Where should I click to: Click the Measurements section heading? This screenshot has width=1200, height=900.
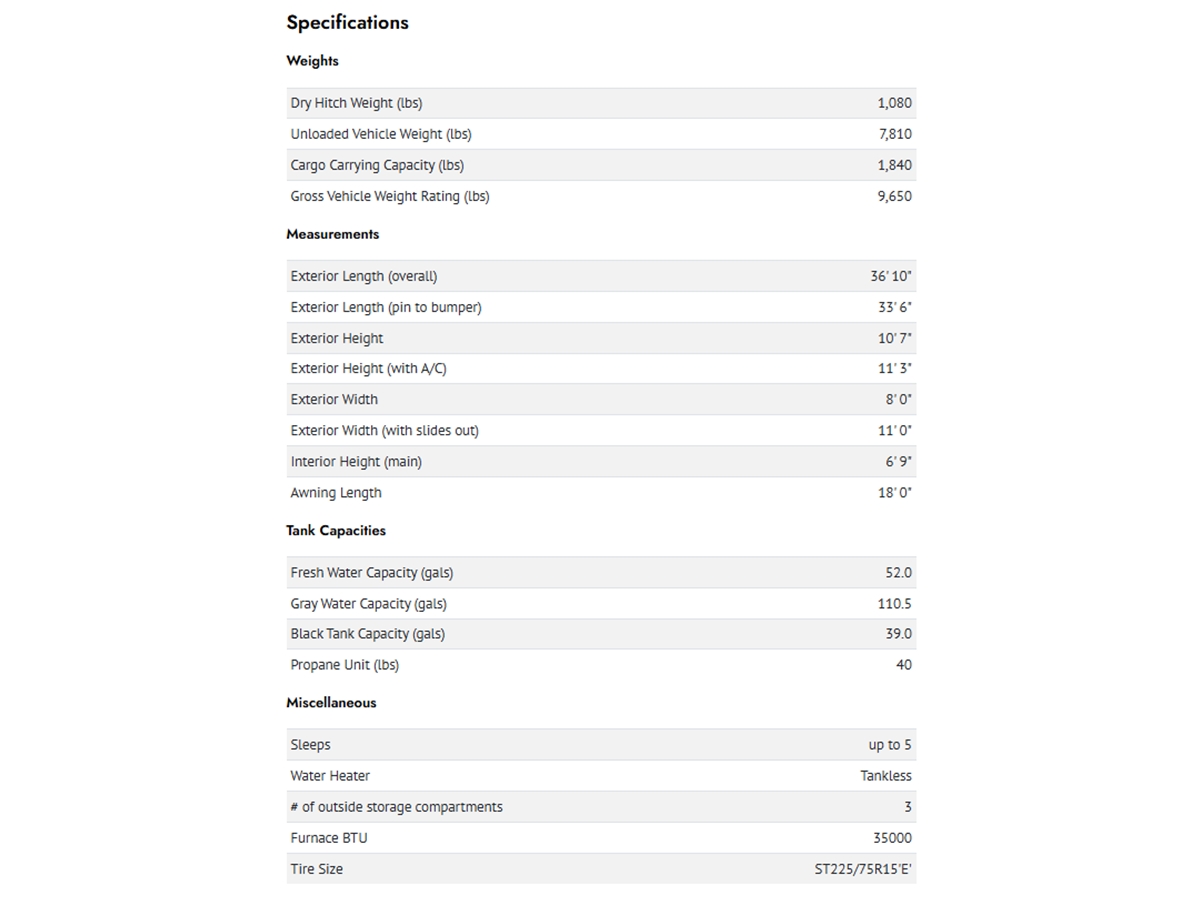332,234
